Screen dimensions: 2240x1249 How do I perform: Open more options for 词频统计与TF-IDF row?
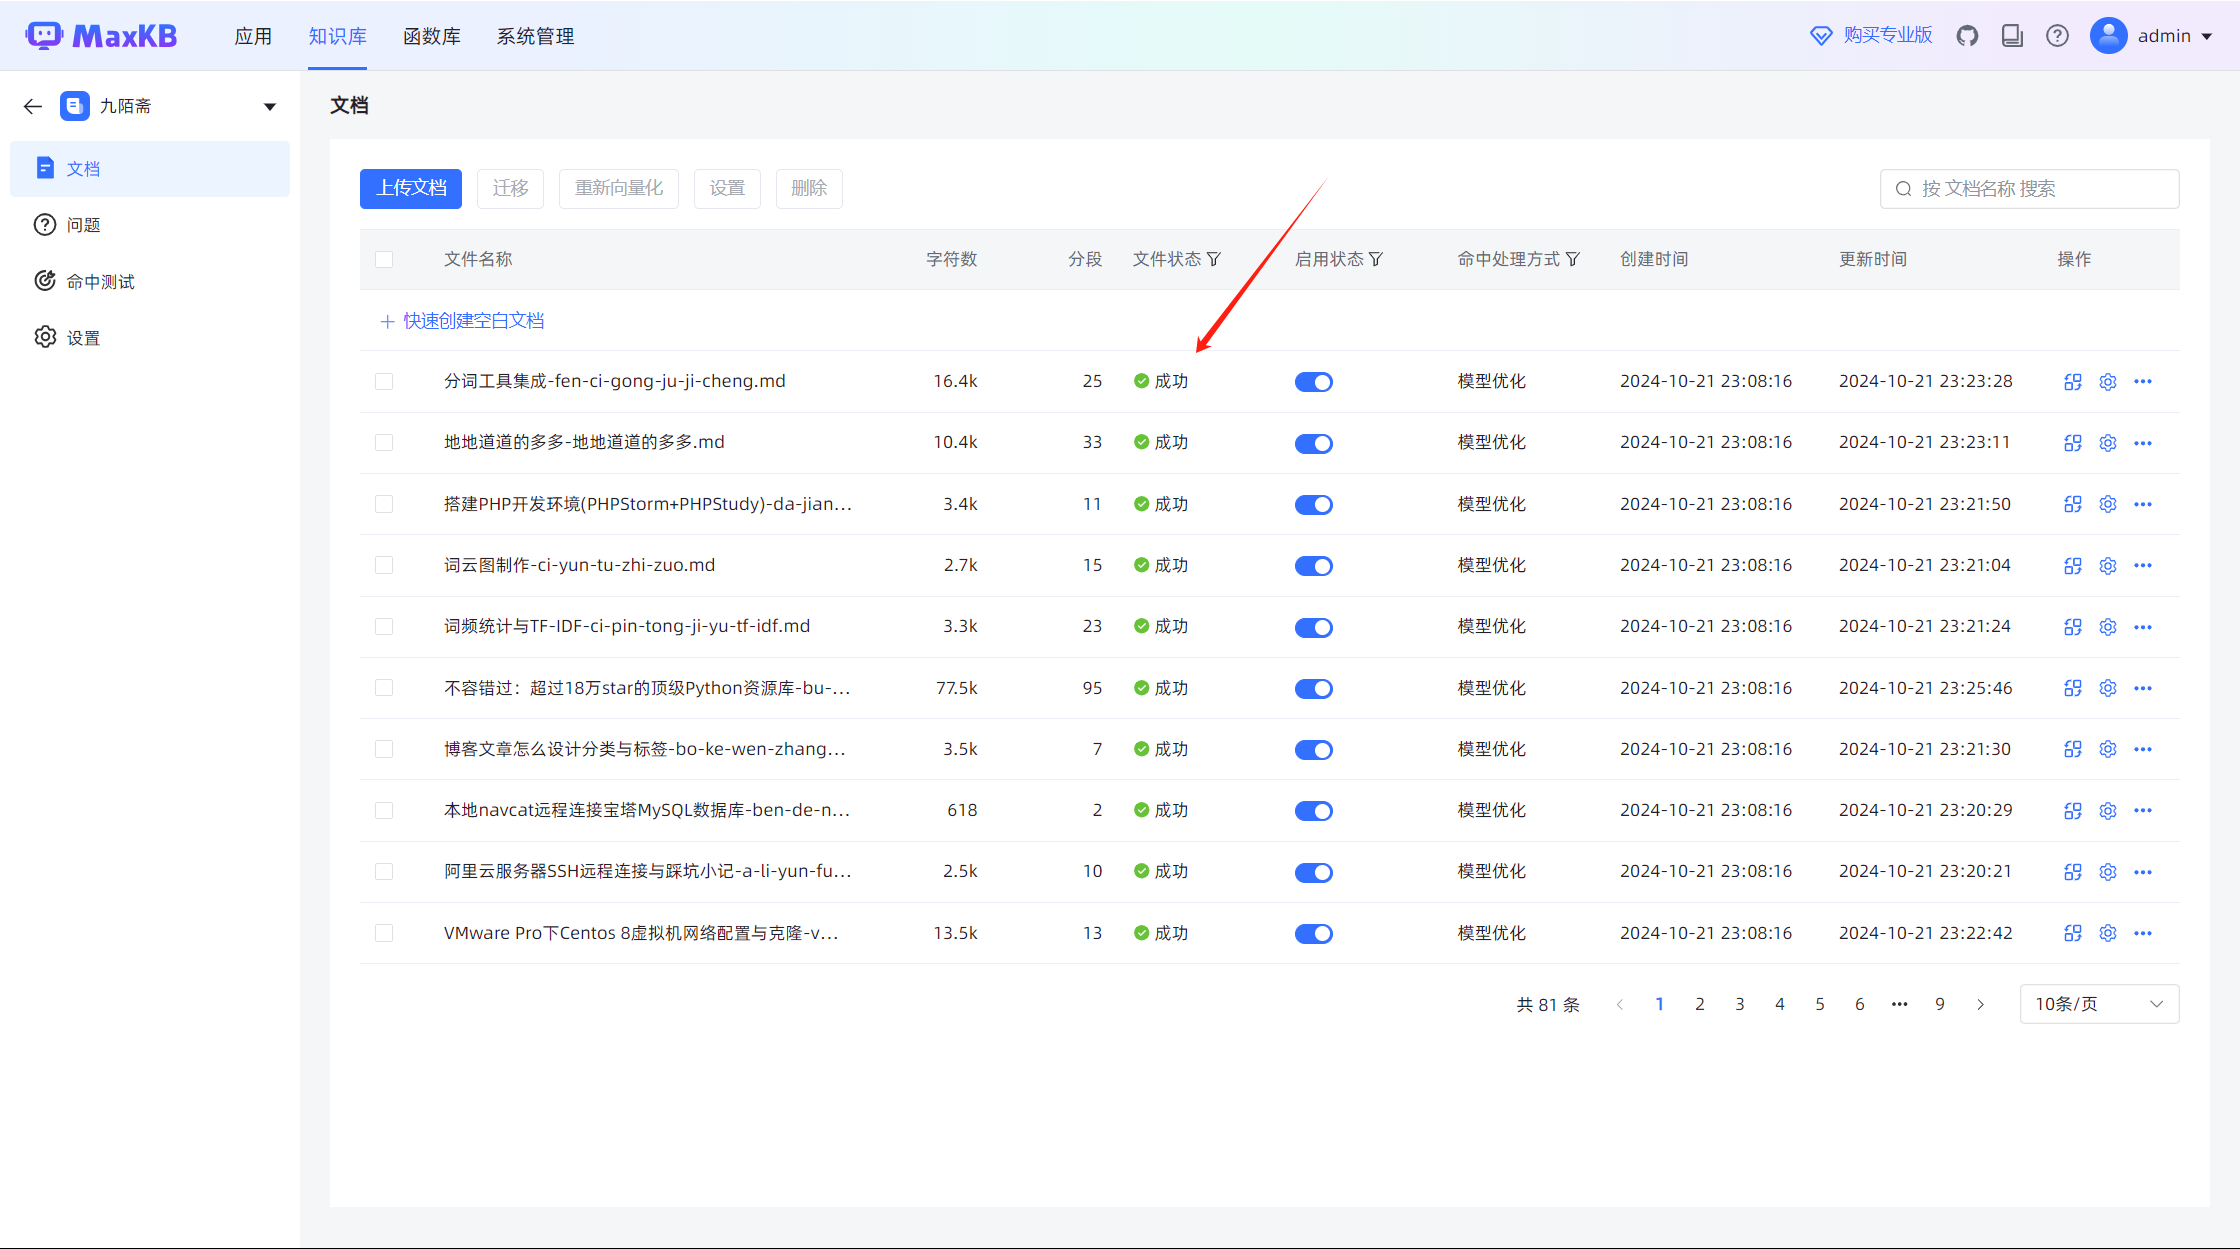(x=2143, y=627)
